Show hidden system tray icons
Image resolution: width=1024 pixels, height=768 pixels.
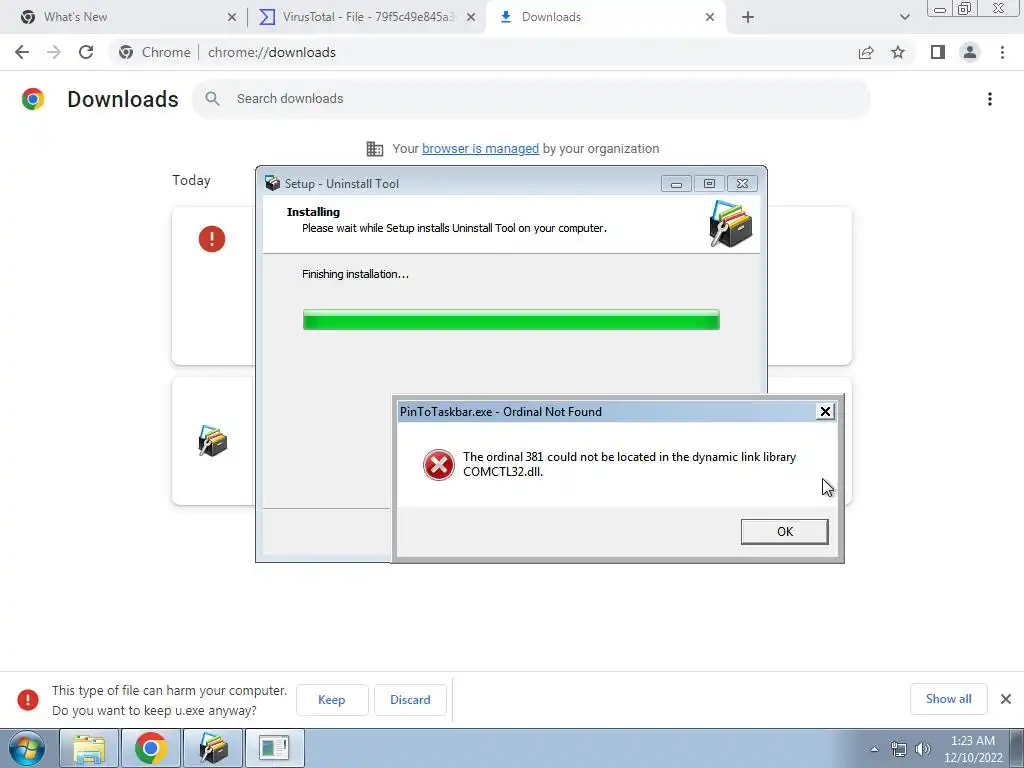point(874,749)
